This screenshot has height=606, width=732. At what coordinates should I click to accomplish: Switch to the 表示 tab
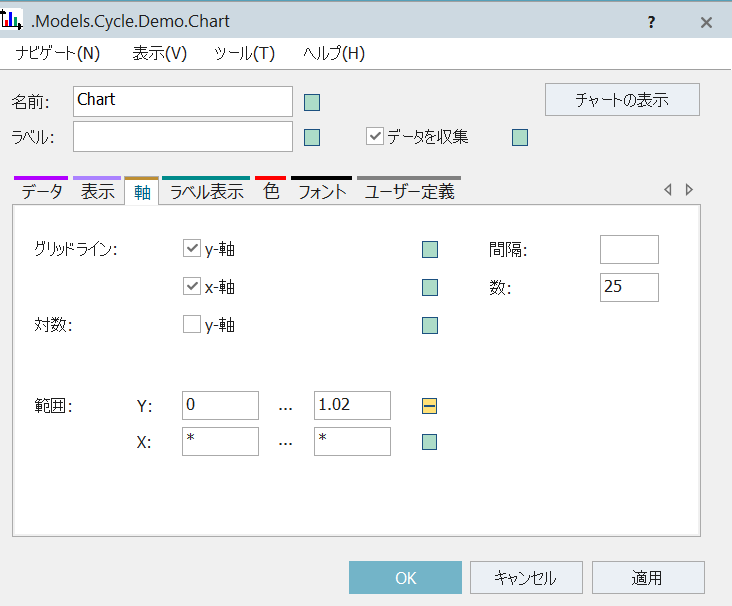pyautogui.click(x=98, y=191)
